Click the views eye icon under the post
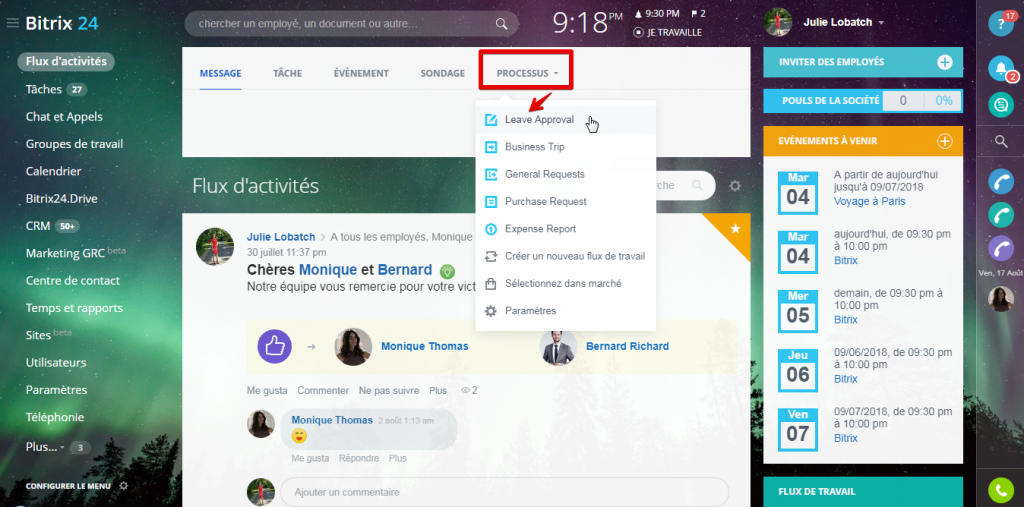This screenshot has height=507, width=1024. tap(466, 391)
